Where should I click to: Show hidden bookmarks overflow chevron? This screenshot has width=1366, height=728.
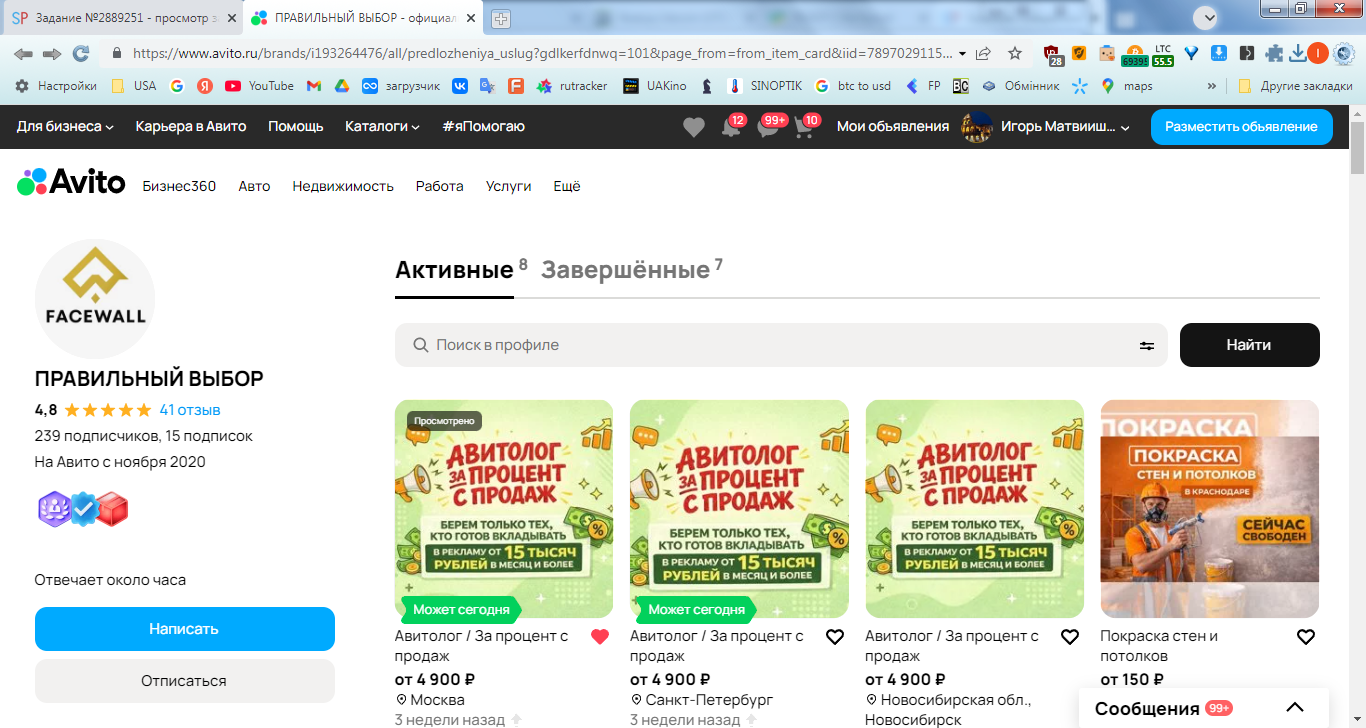coord(1212,86)
